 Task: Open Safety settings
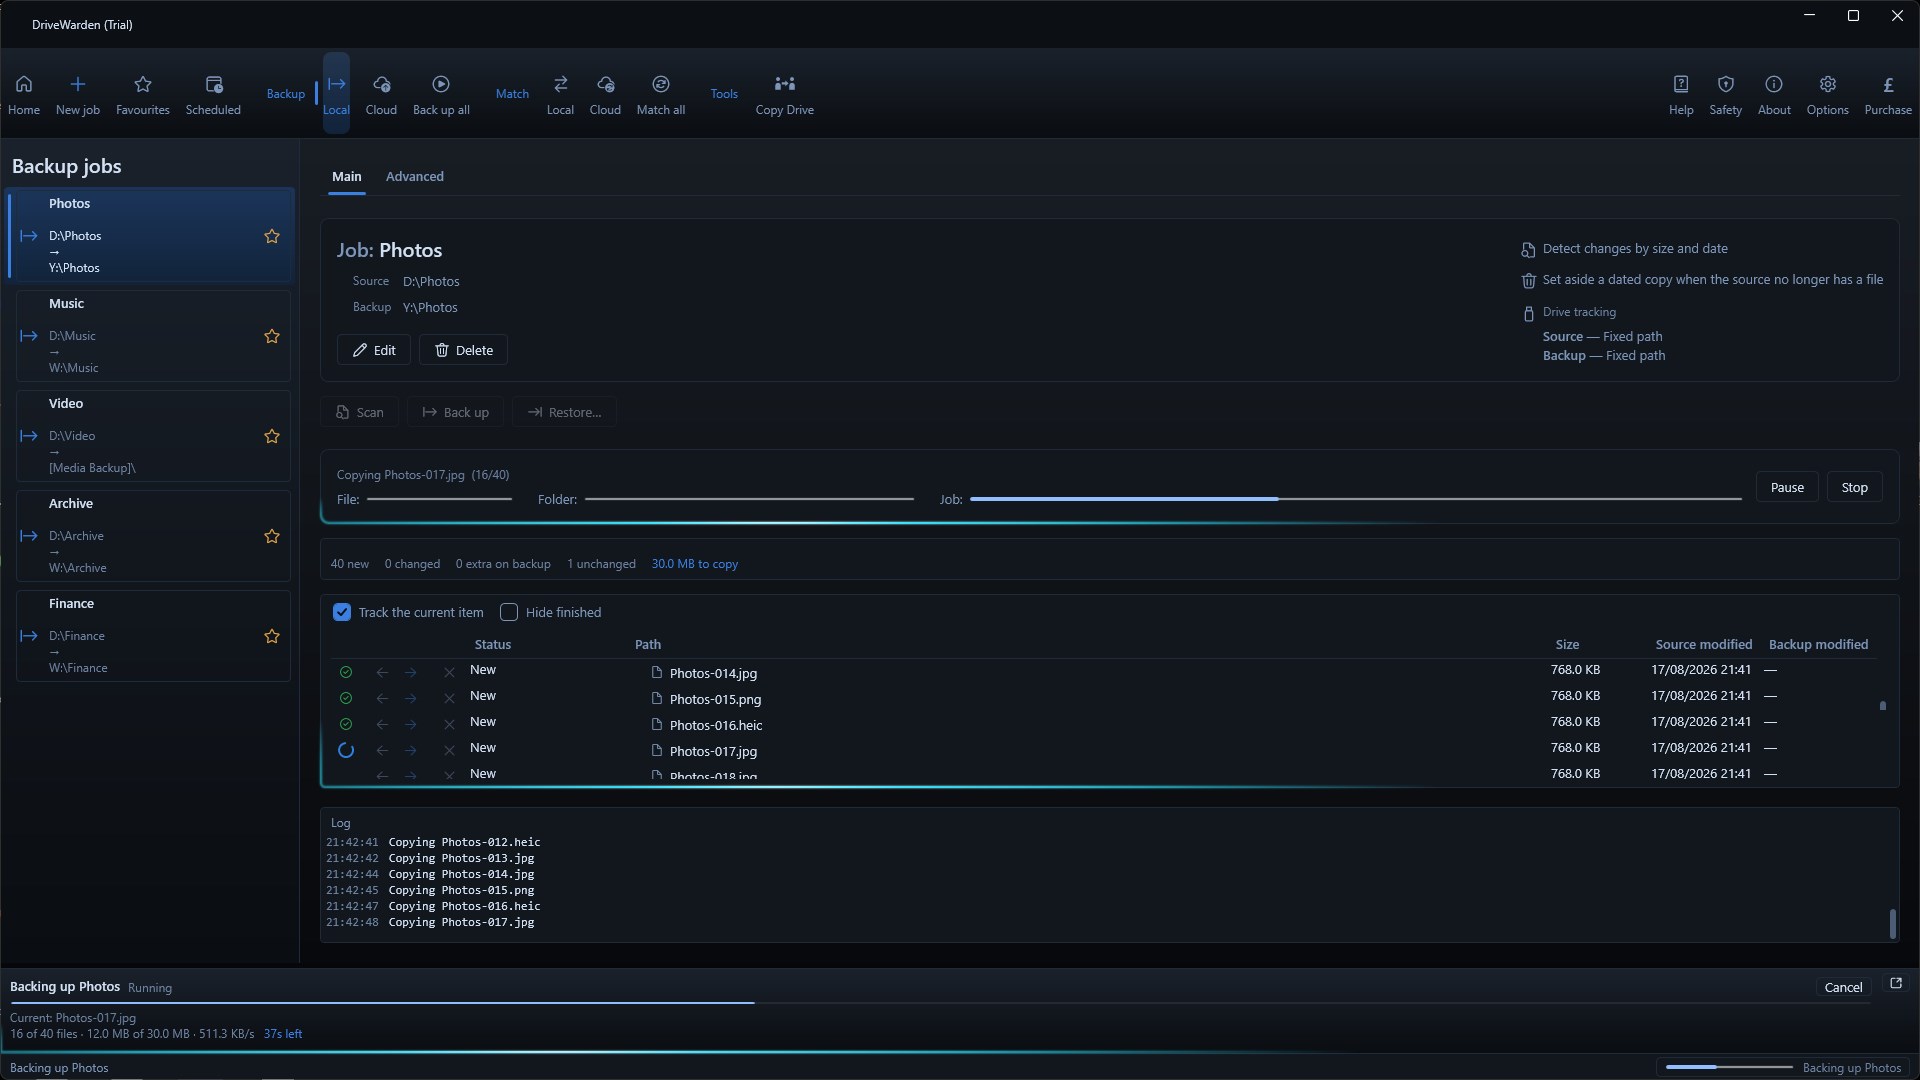[x=1725, y=95]
